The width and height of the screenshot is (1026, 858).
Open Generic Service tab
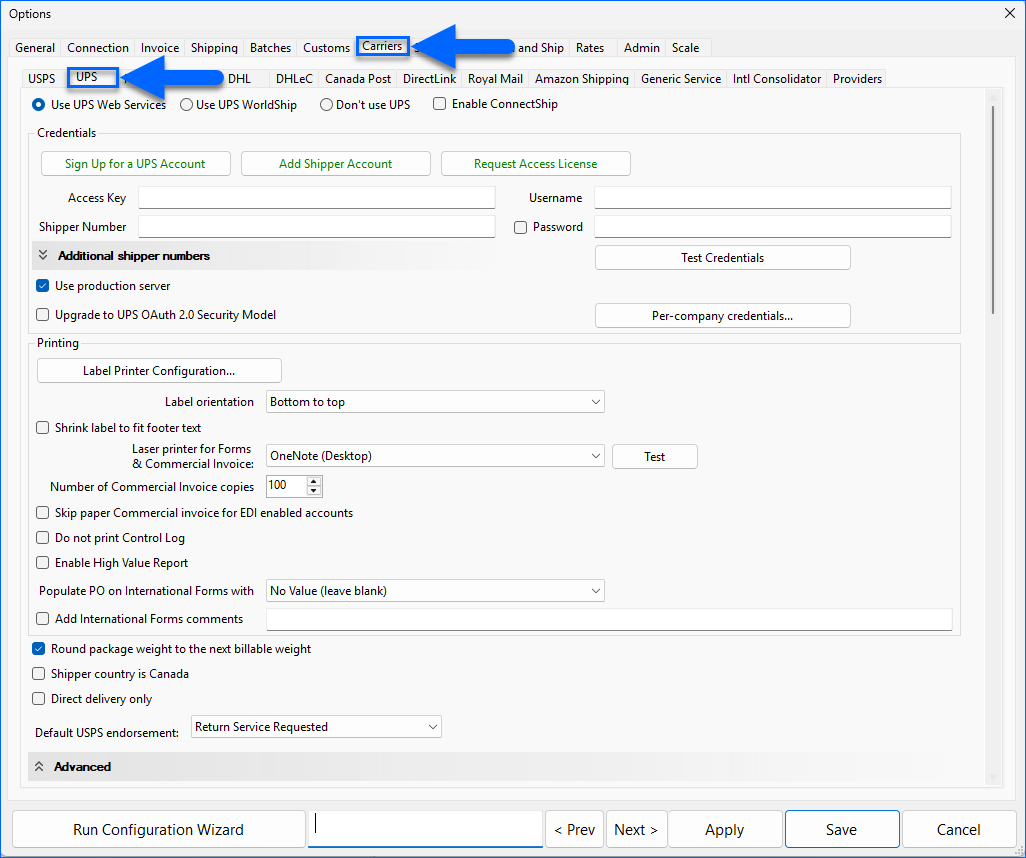681,79
